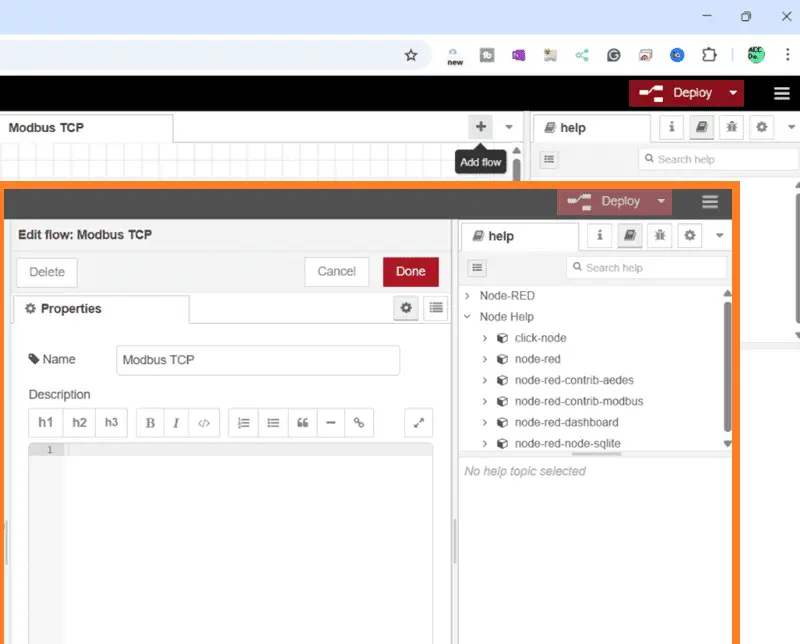Open the flow list dropdown next to Add flow

pos(509,127)
